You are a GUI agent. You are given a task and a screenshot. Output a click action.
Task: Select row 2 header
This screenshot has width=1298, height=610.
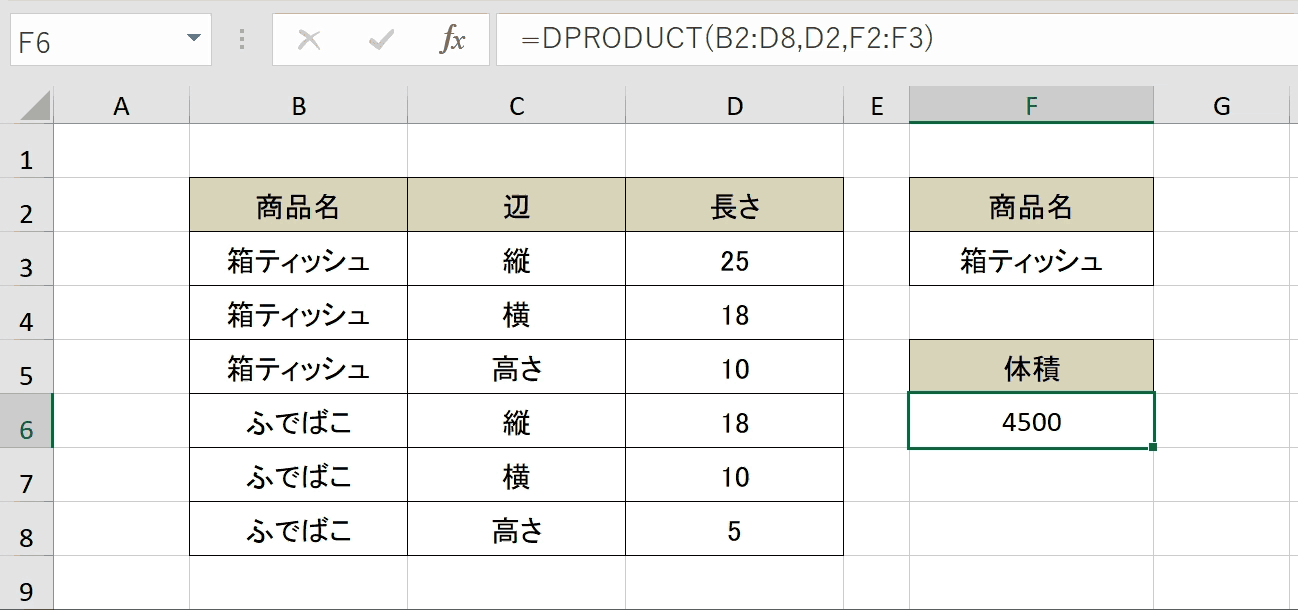pyautogui.click(x=26, y=205)
